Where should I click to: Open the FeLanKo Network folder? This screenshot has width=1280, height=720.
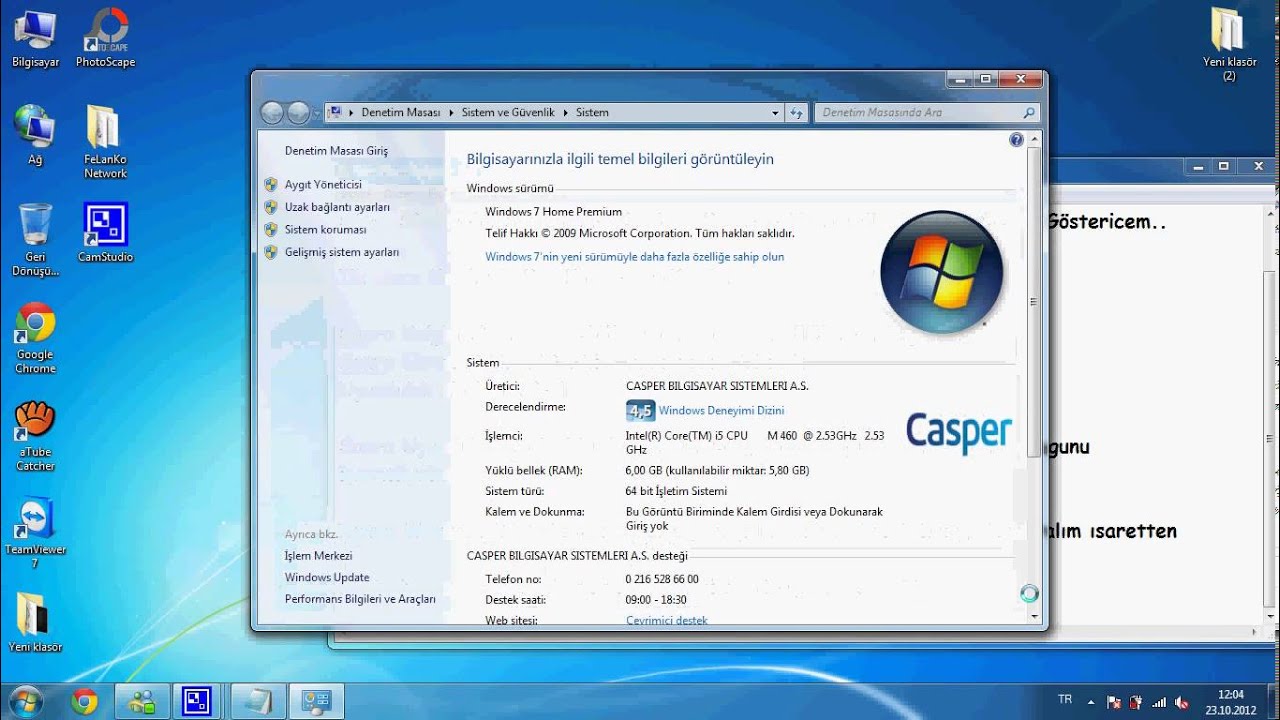[105, 142]
